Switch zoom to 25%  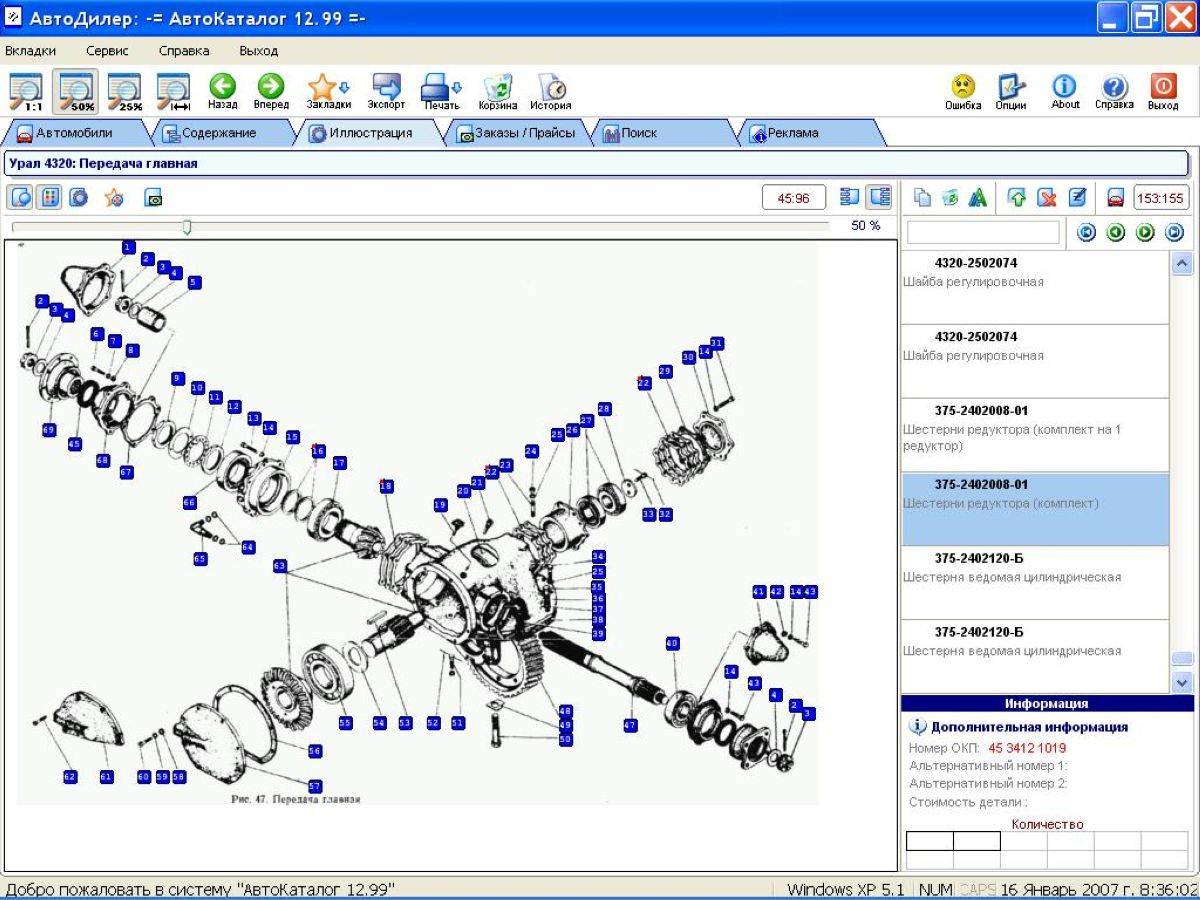coord(125,91)
